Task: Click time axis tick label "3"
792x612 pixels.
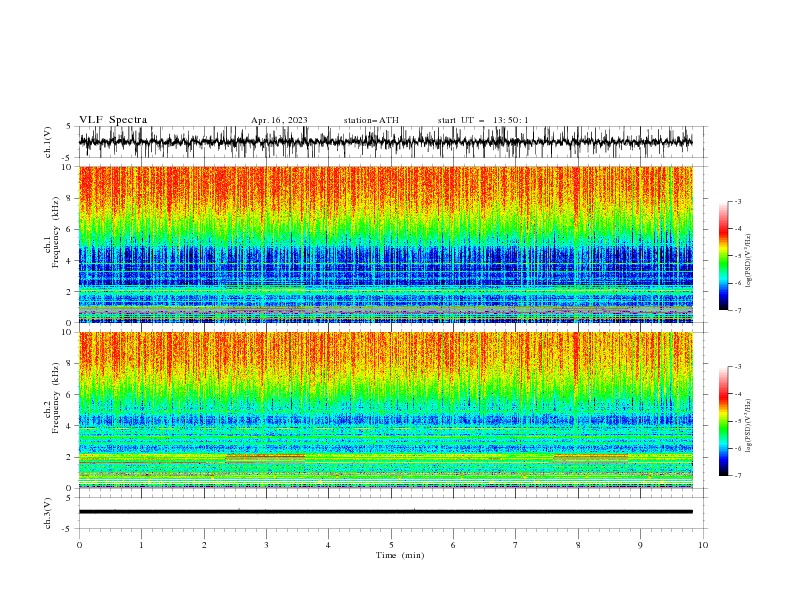Action: pyautogui.click(x=266, y=545)
